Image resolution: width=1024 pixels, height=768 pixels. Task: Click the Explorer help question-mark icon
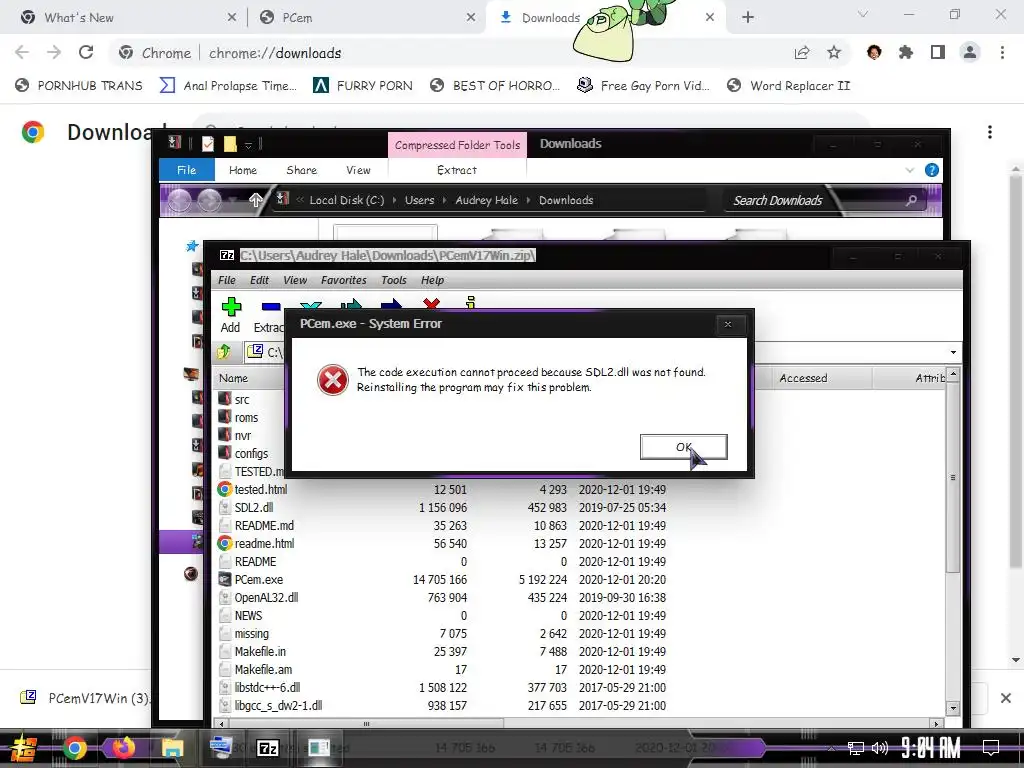point(932,170)
